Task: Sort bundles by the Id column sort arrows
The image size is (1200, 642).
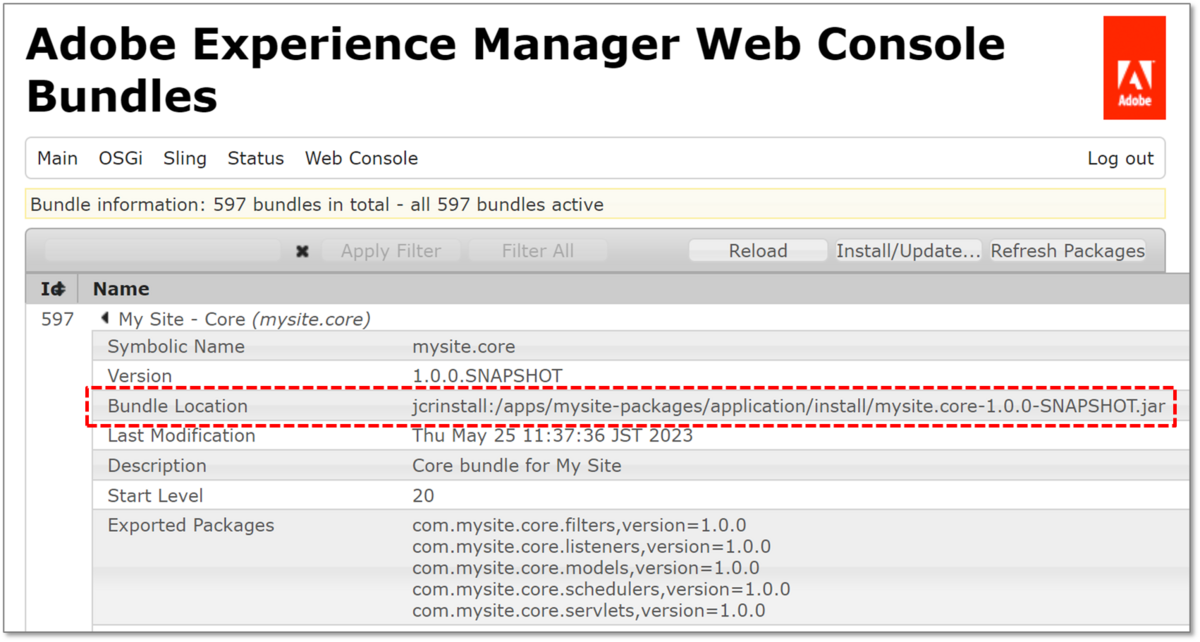Action: click(58, 289)
